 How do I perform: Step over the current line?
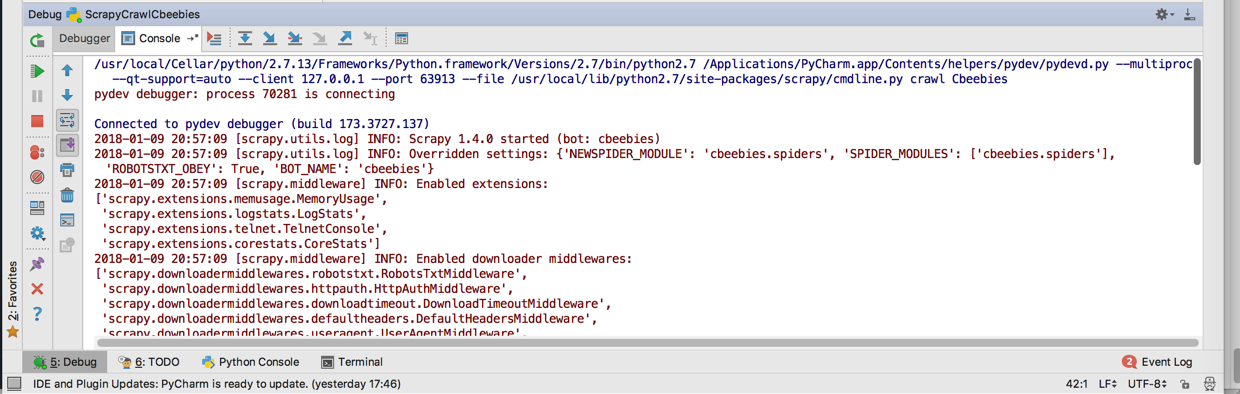coord(245,39)
